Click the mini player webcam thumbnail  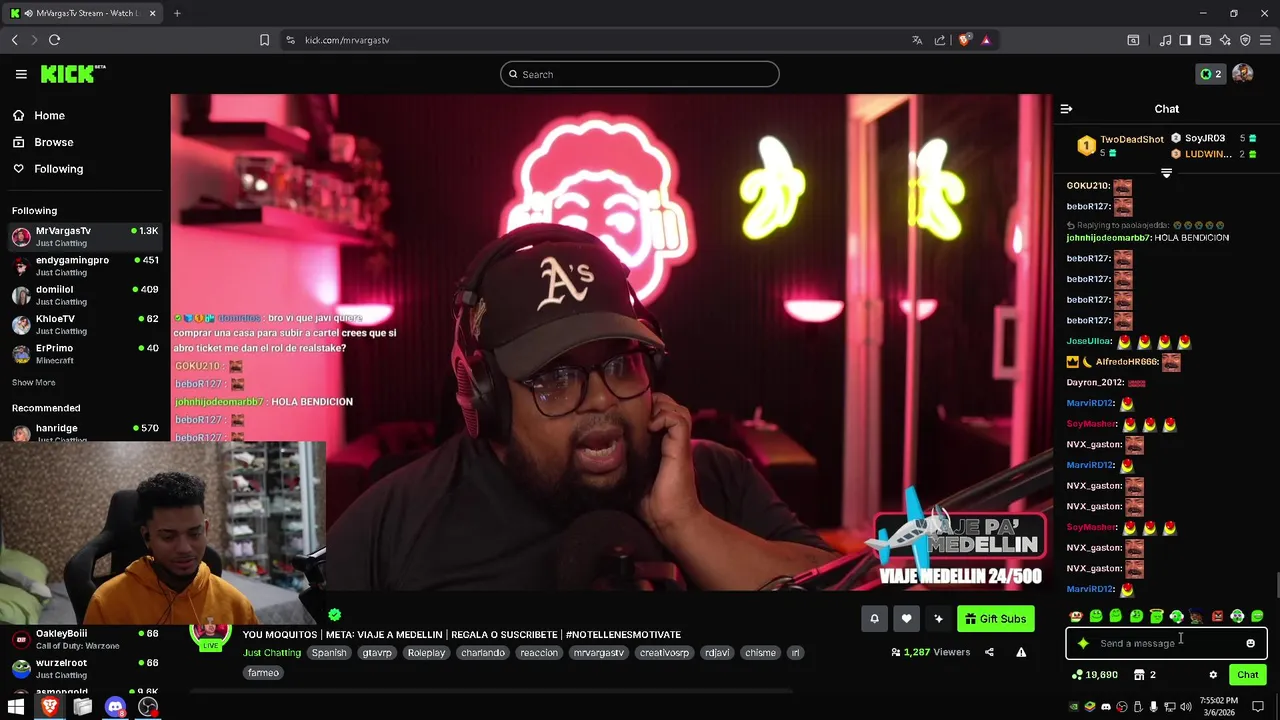click(x=163, y=533)
